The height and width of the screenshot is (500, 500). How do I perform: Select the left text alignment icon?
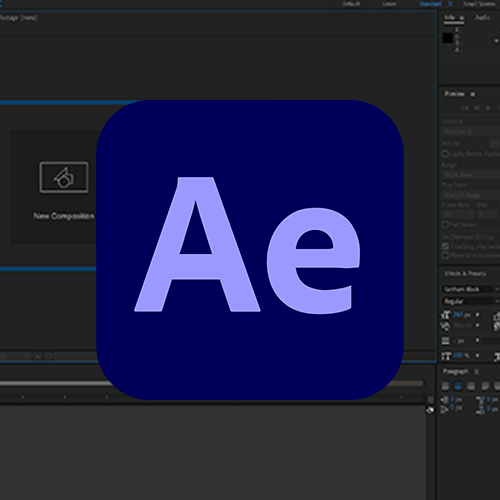tap(445, 386)
